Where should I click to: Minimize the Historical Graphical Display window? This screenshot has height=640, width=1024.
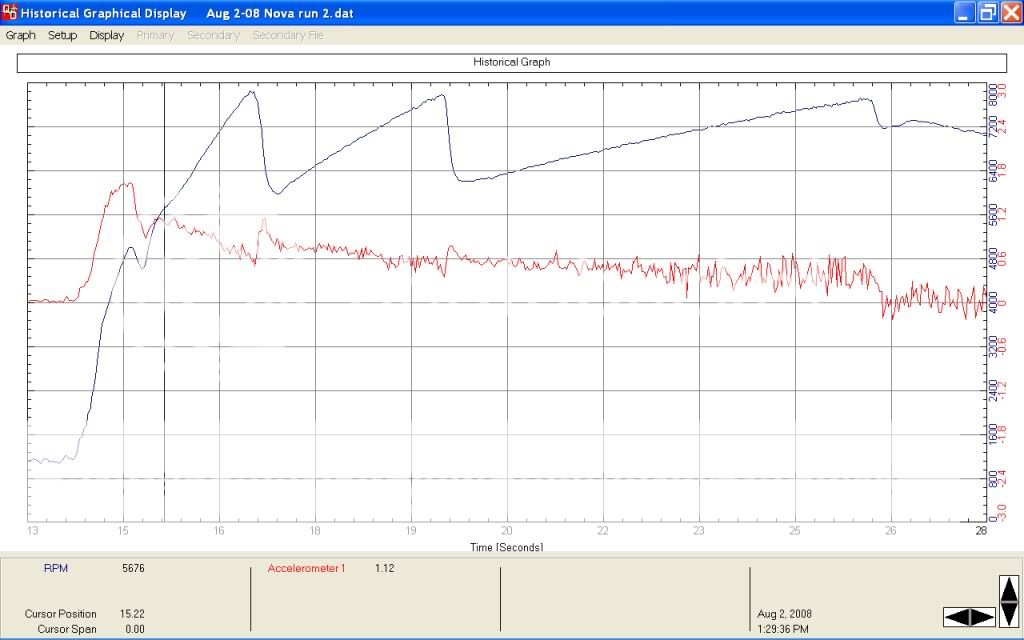(x=963, y=13)
